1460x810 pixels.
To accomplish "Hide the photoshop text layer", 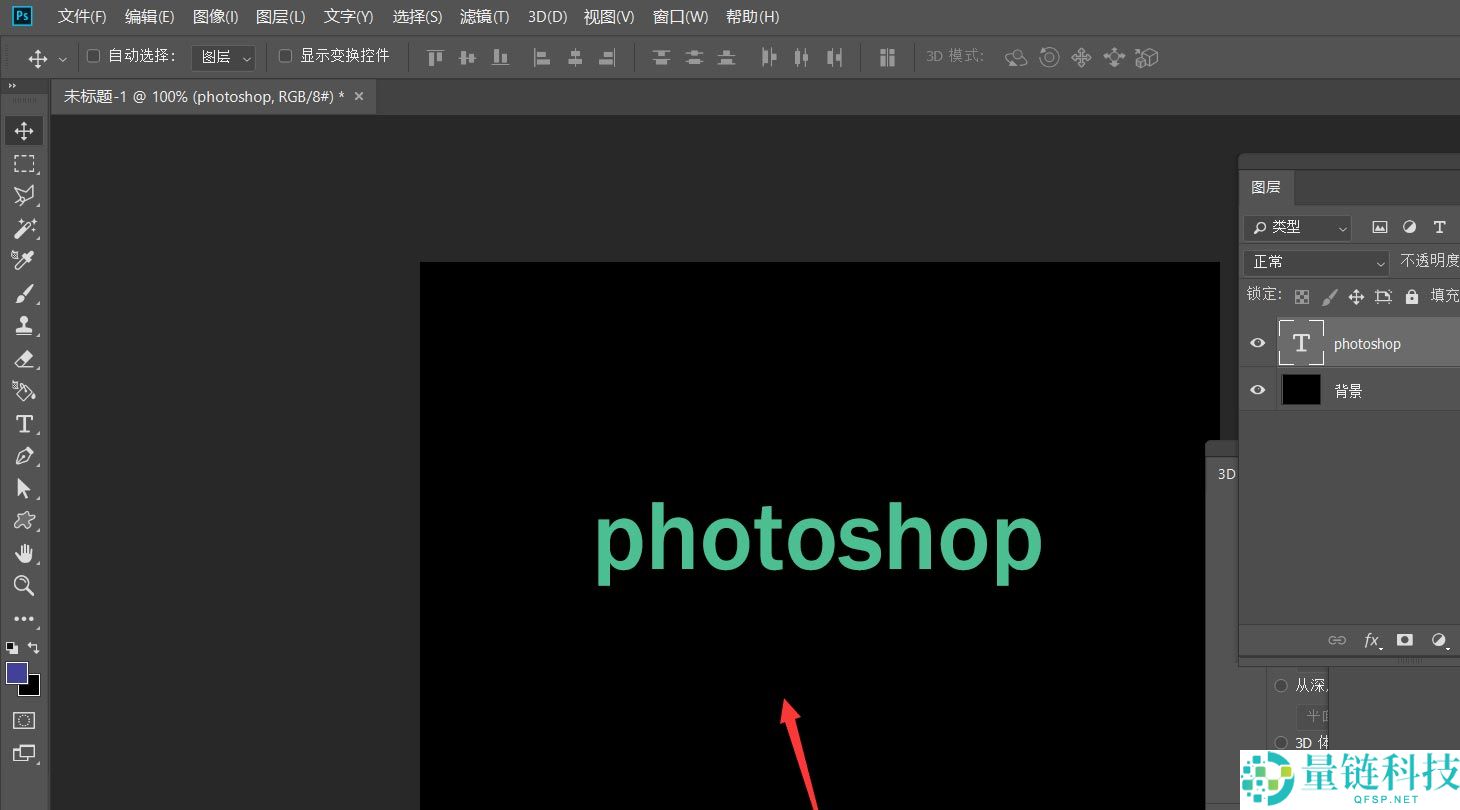I will (x=1258, y=343).
